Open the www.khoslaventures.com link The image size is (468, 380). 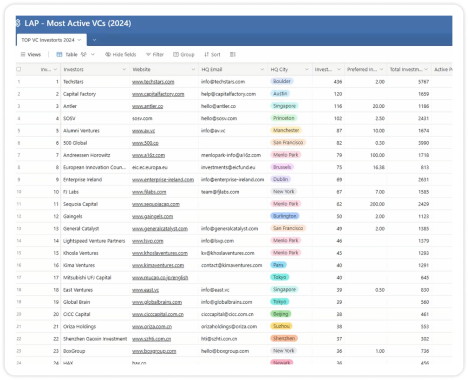160,253
